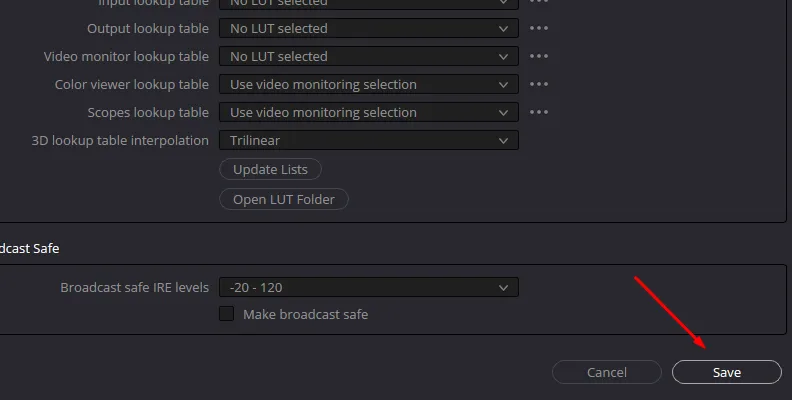Click the Video monitor lookup table label
Viewport: 792px width, 400px height.
[127, 56]
